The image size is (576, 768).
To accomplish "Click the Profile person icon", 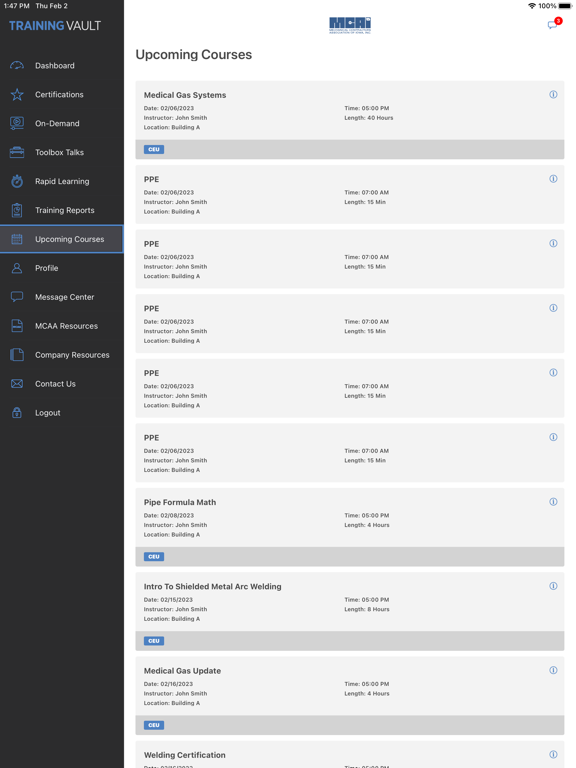I will [17, 268].
